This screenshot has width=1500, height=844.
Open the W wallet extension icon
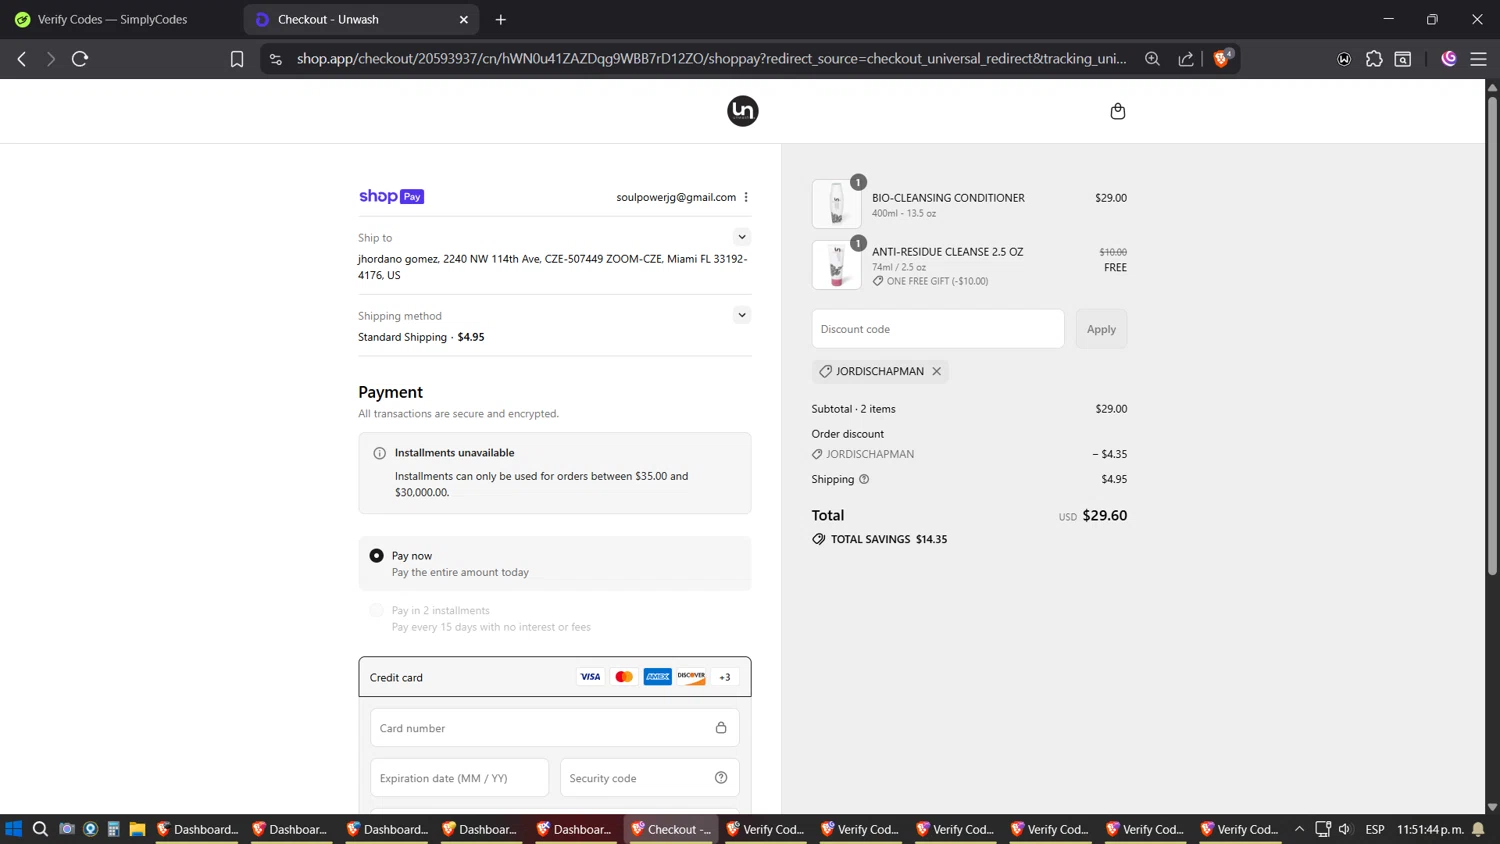[x=1344, y=59]
